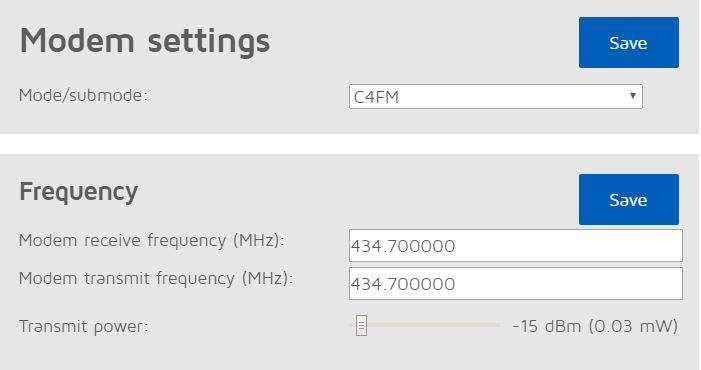Click the Transmit power slider track at maximum end
Viewport: 701px width, 370px height.
click(498, 325)
